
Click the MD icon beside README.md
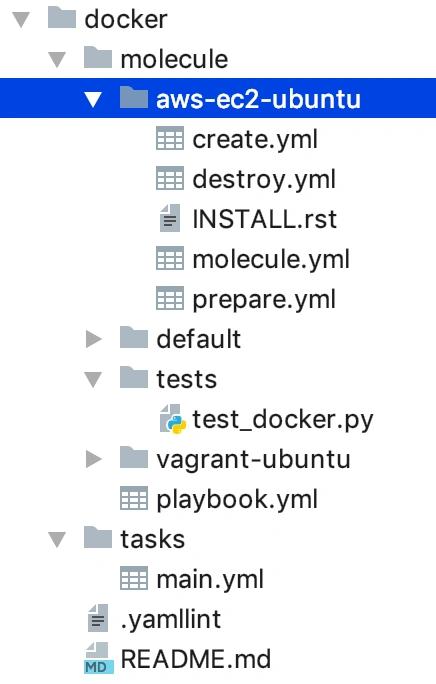pyautogui.click(x=99, y=658)
